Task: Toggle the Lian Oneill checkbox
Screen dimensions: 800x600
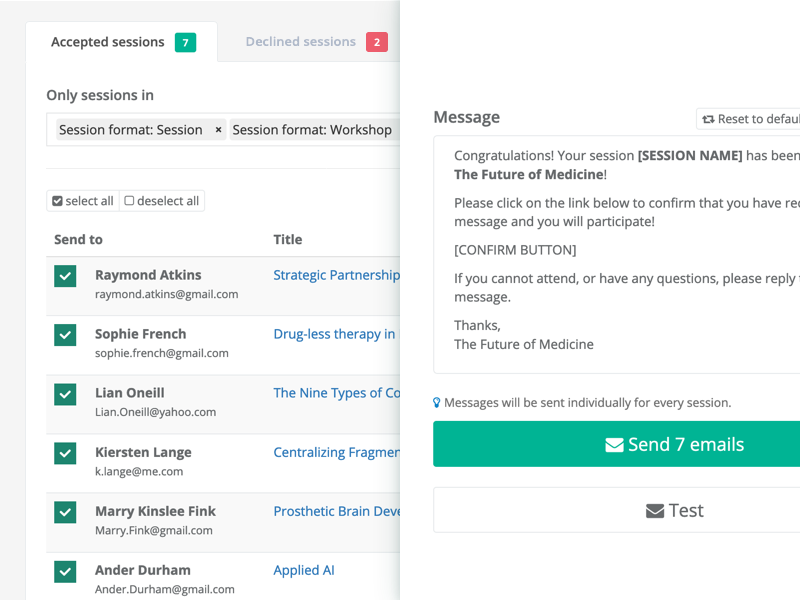Action: pyautogui.click(x=65, y=394)
